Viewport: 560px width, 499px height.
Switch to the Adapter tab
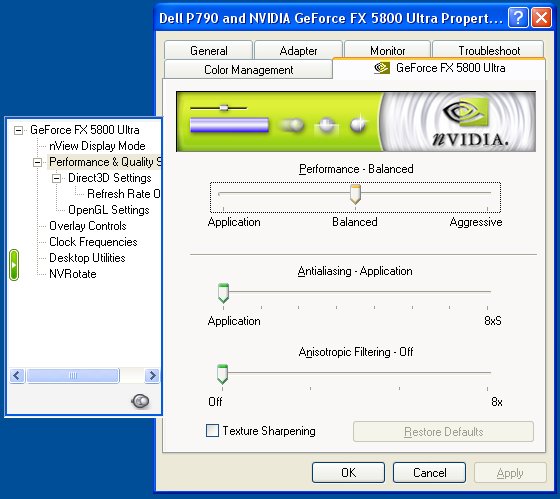298,50
